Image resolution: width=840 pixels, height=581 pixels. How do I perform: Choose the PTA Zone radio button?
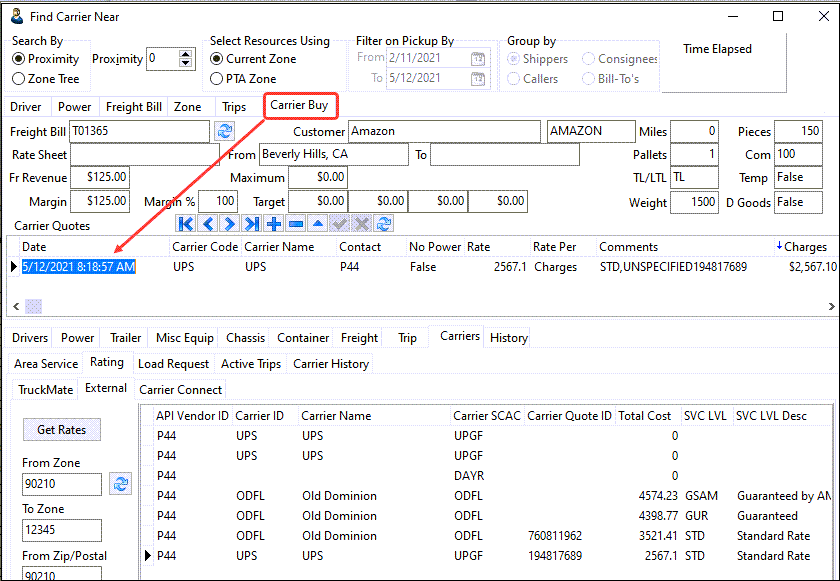click(217, 79)
